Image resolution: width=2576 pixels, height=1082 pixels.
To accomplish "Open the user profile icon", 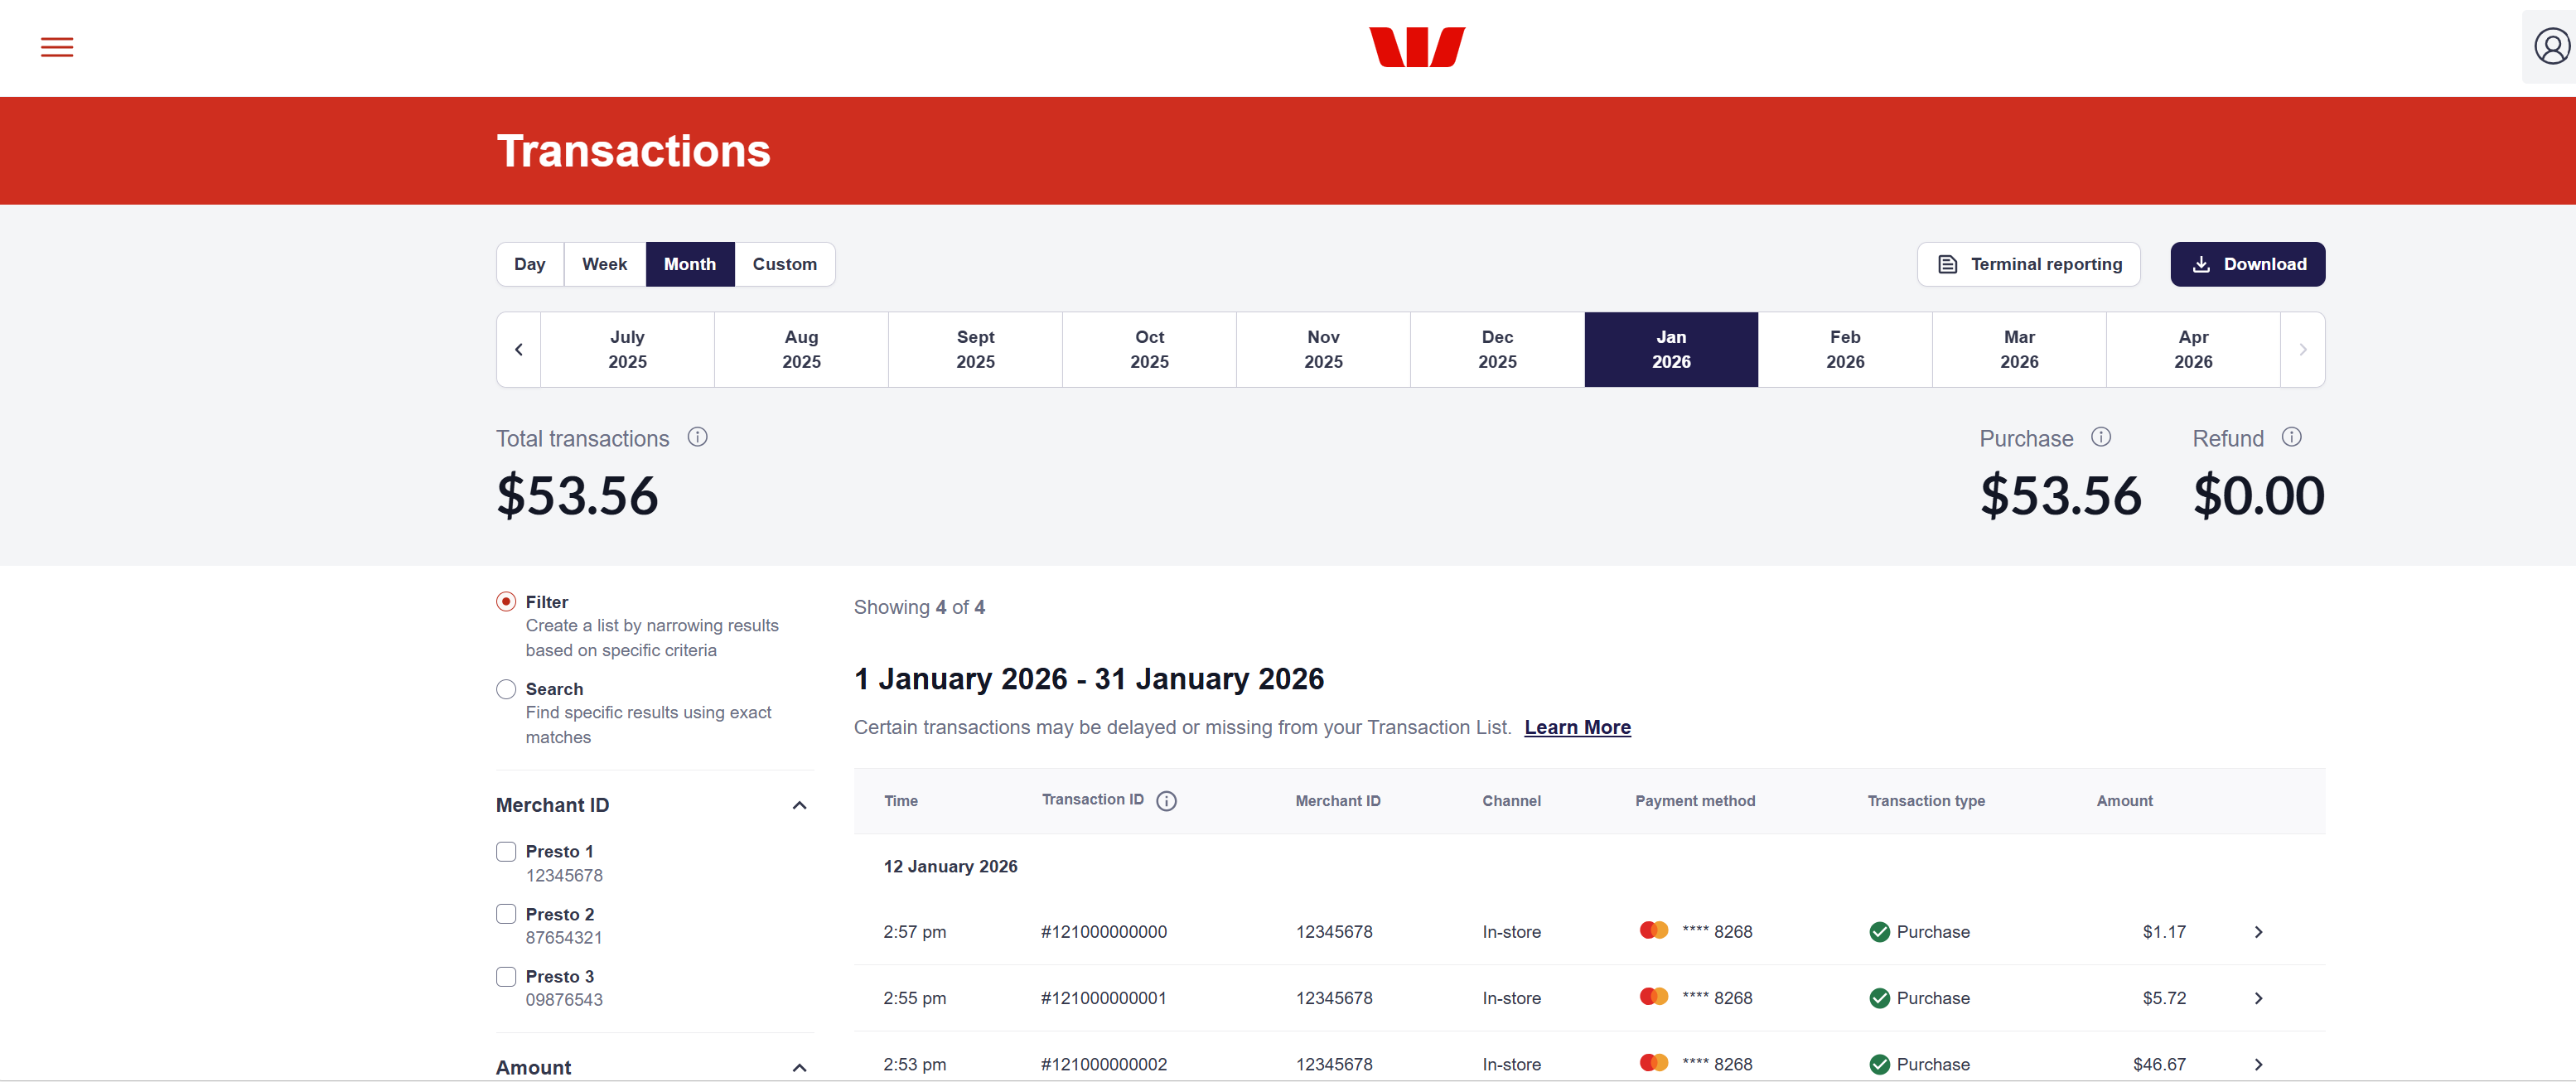I will click(2551, 47).
